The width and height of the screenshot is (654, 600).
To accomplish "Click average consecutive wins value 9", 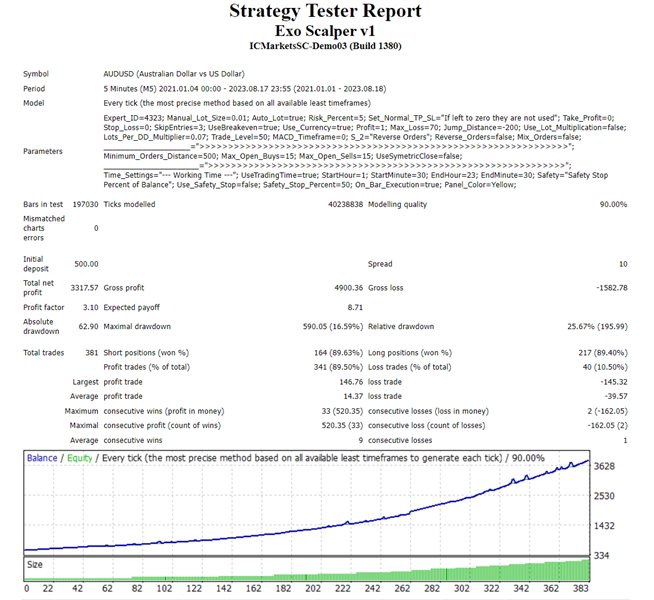I will 360,440.
